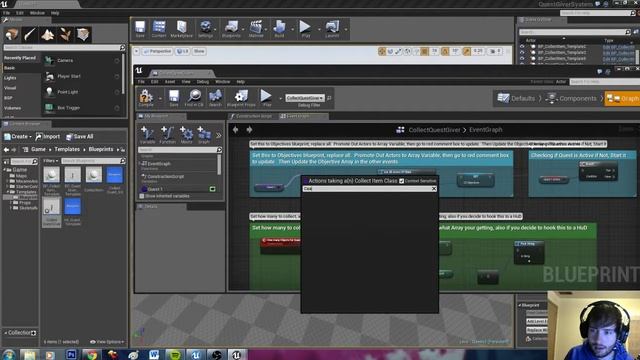Toggle Show inherited variables checkbox
The width and height of the screenshot is (640, 360).
point(142,196)
